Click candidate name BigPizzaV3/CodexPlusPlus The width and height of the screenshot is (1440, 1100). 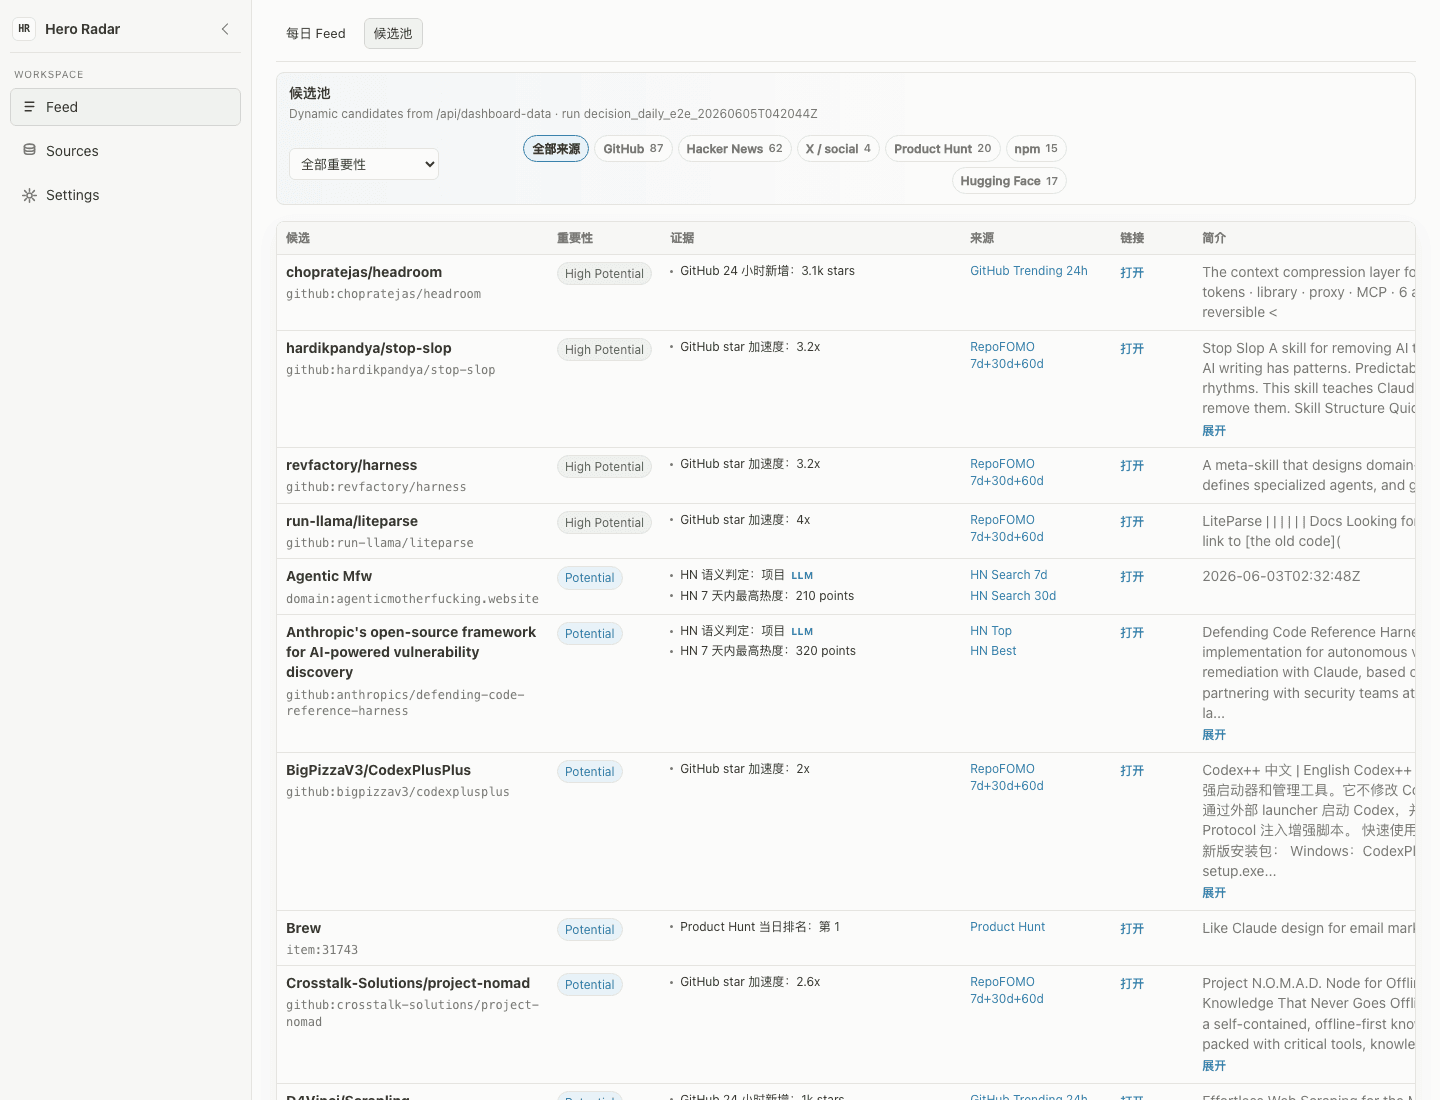tap(378, 770)
